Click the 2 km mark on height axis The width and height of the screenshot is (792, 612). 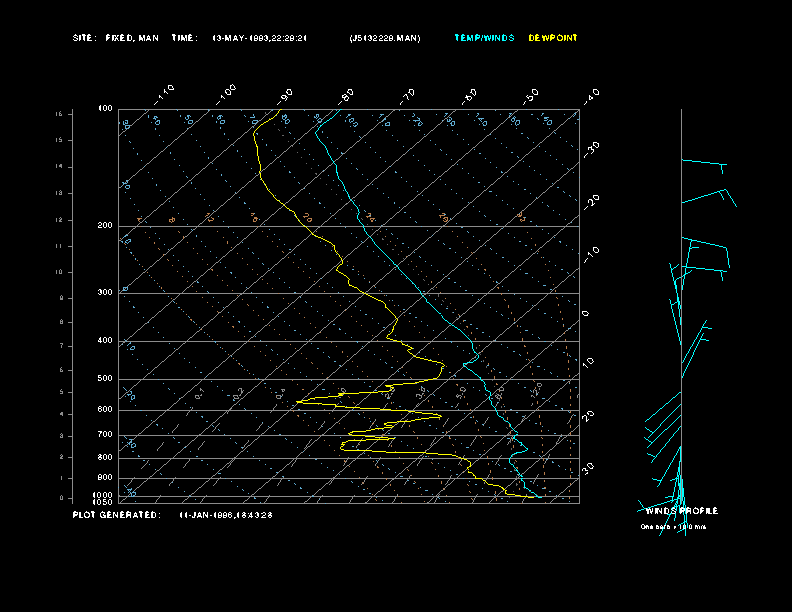pos(61,457)
